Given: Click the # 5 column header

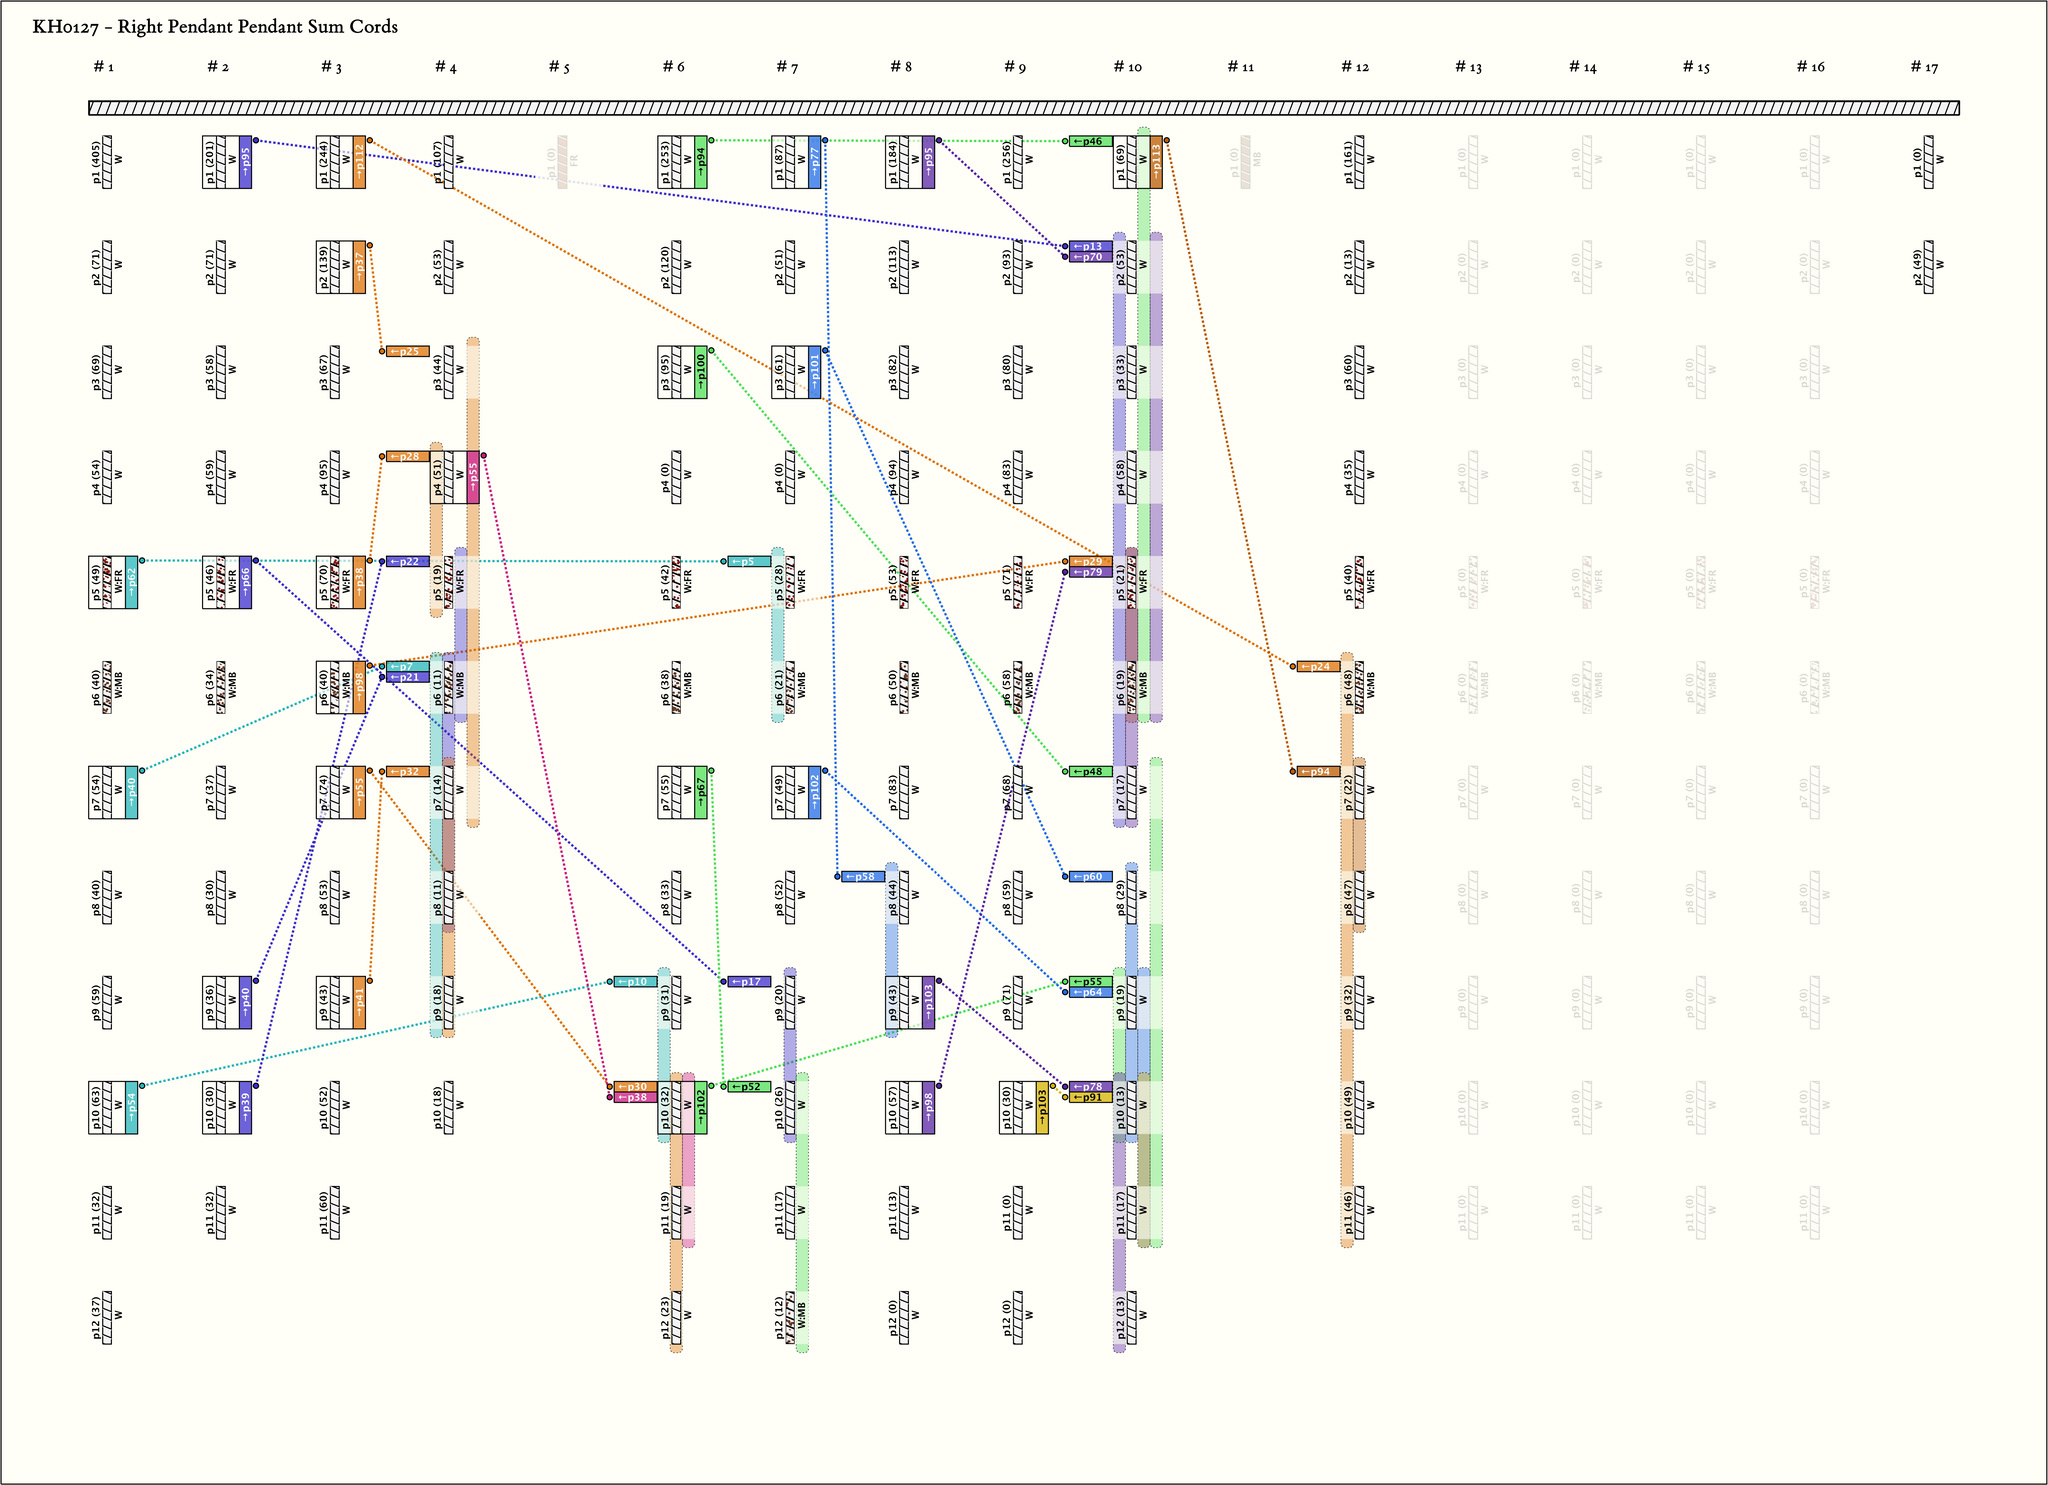Looking at the screenshot, I should coord(559,67).
